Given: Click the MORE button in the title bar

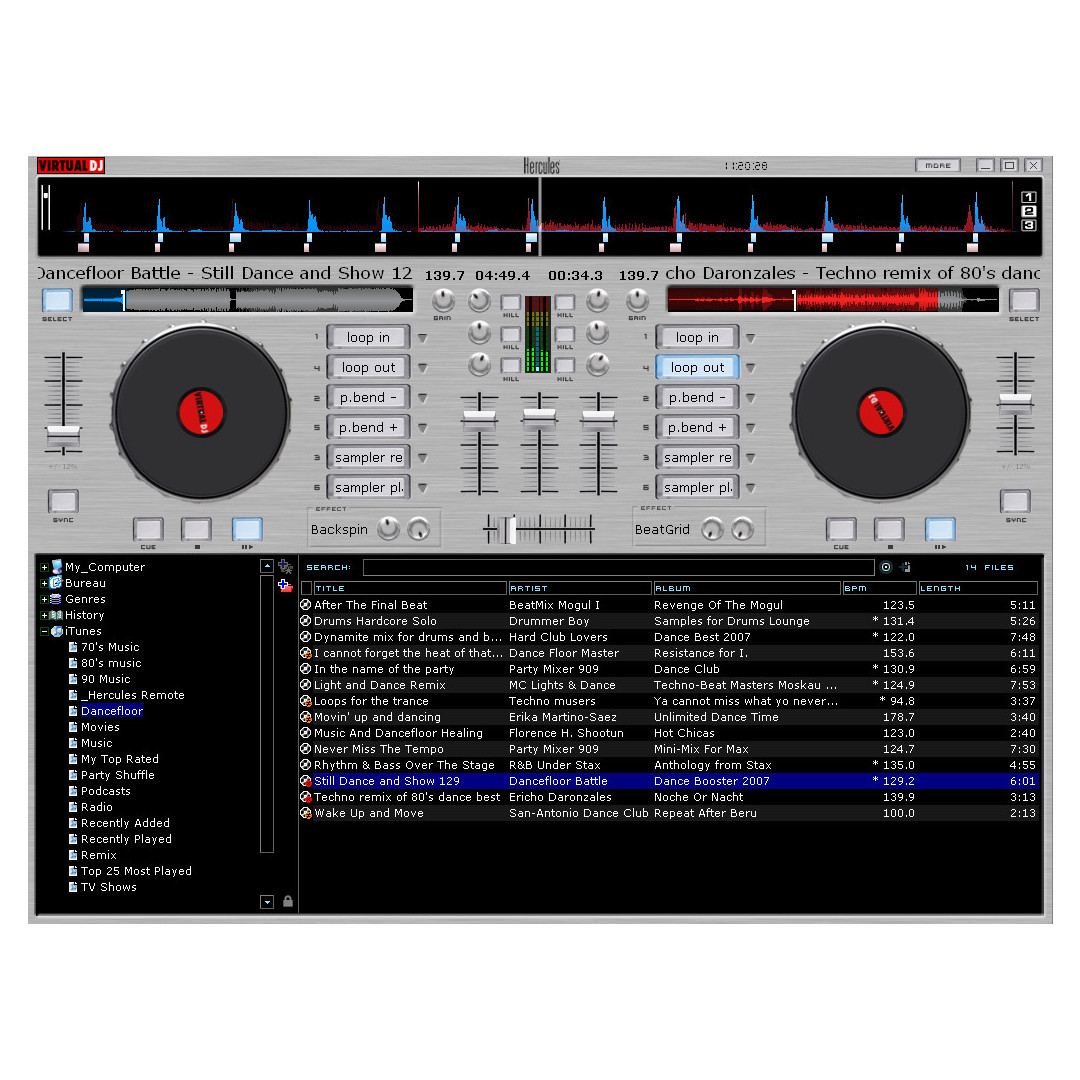Looking at the screenshot, I should click(937, 165).
